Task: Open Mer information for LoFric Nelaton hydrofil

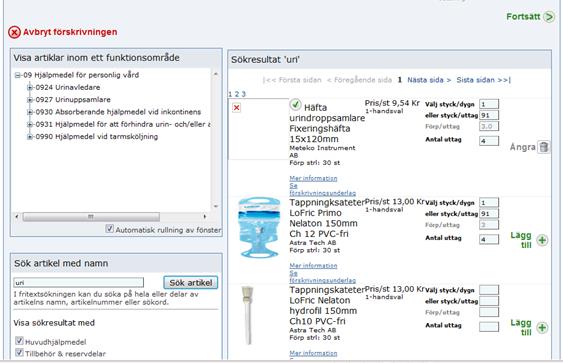Action: click(x=313, y=353)
